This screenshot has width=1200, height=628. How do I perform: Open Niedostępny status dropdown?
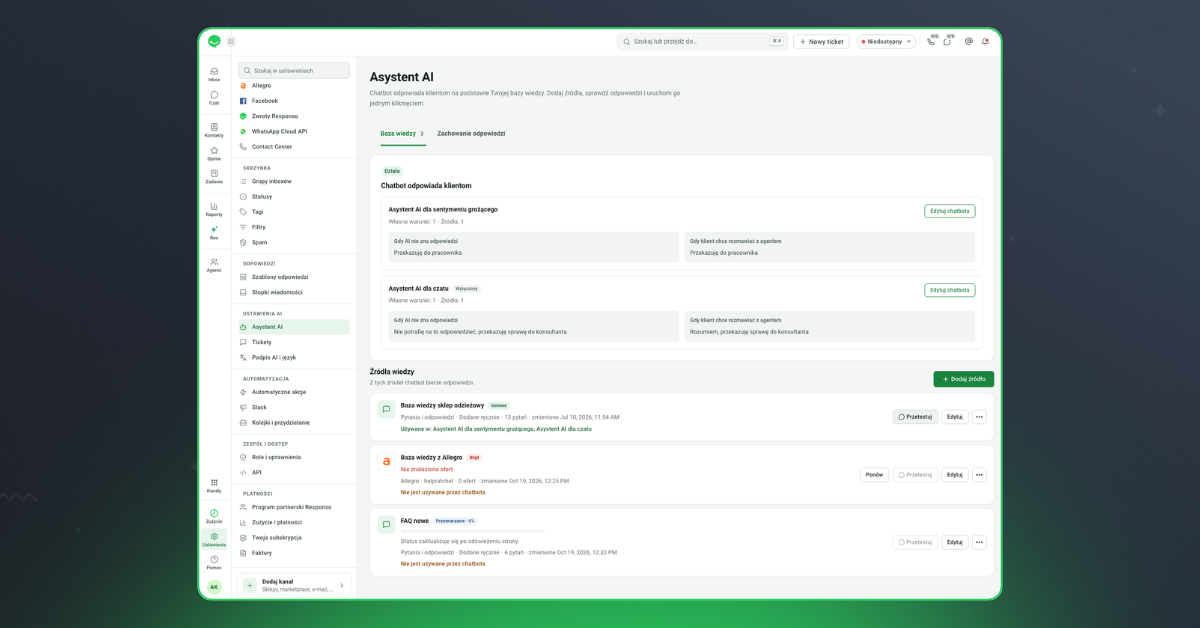pyautogui.click(x=886, y=41)
